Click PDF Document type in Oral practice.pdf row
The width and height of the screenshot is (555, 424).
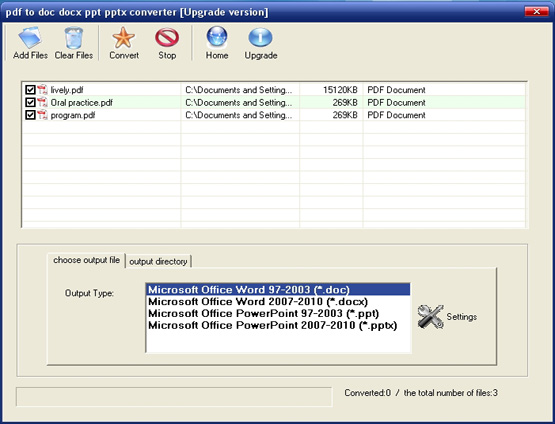(x=396, y=103)
